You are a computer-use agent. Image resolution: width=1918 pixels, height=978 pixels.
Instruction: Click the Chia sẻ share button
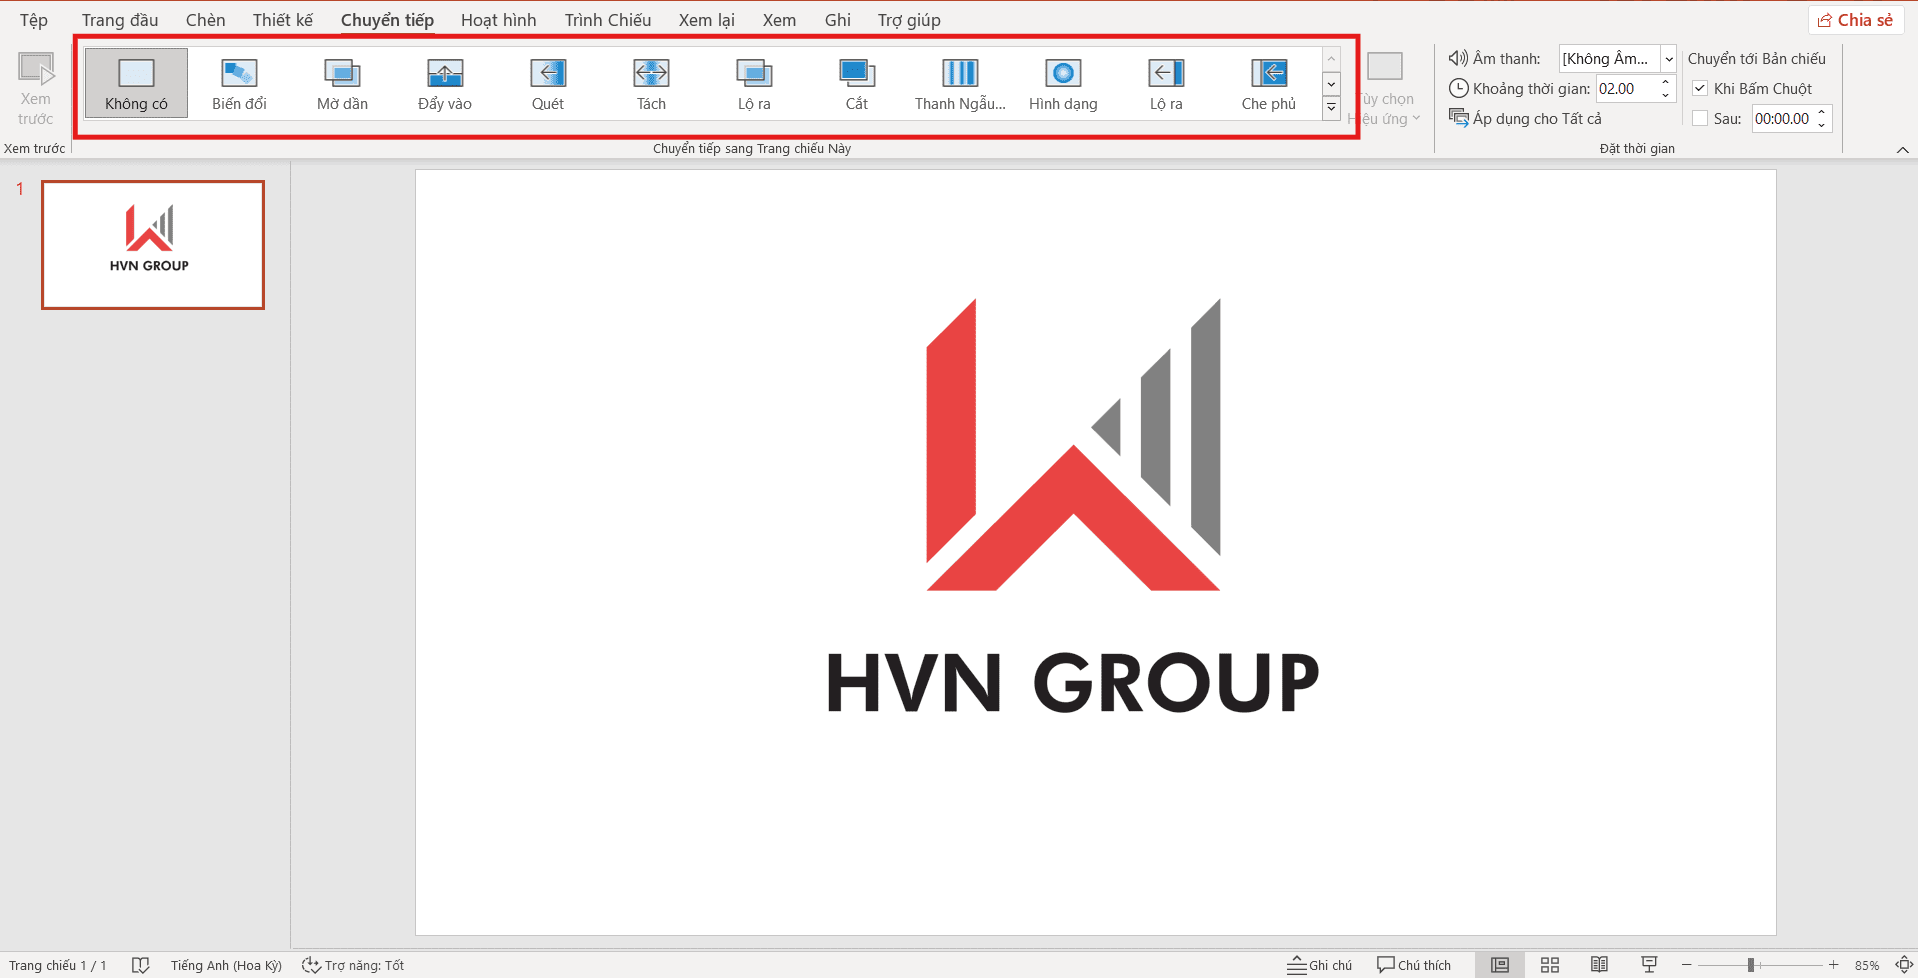pyautogui.click(x=1856, y=20)
